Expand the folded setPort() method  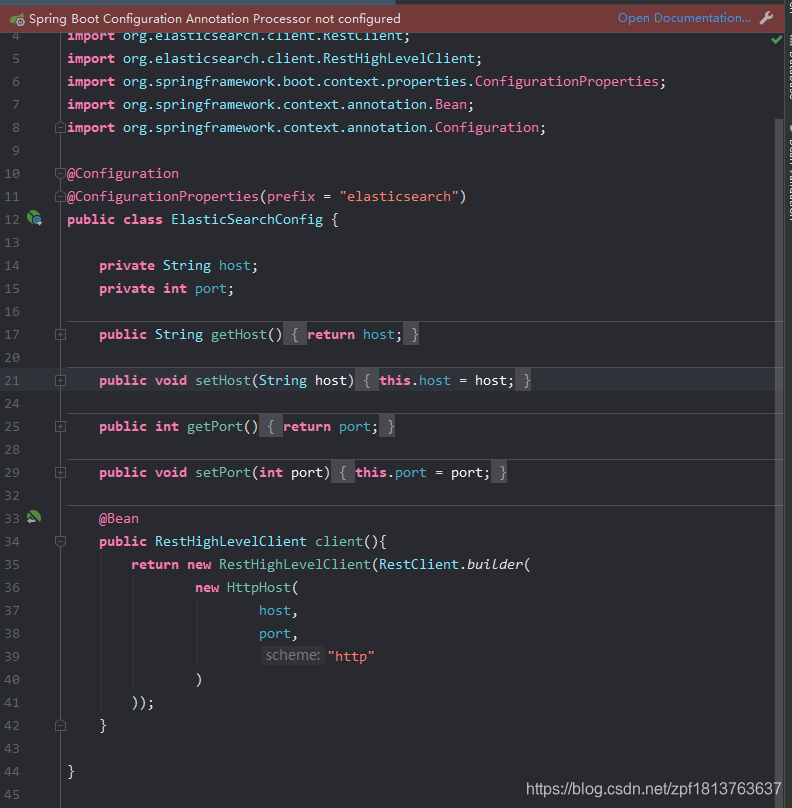click(60, 473)
